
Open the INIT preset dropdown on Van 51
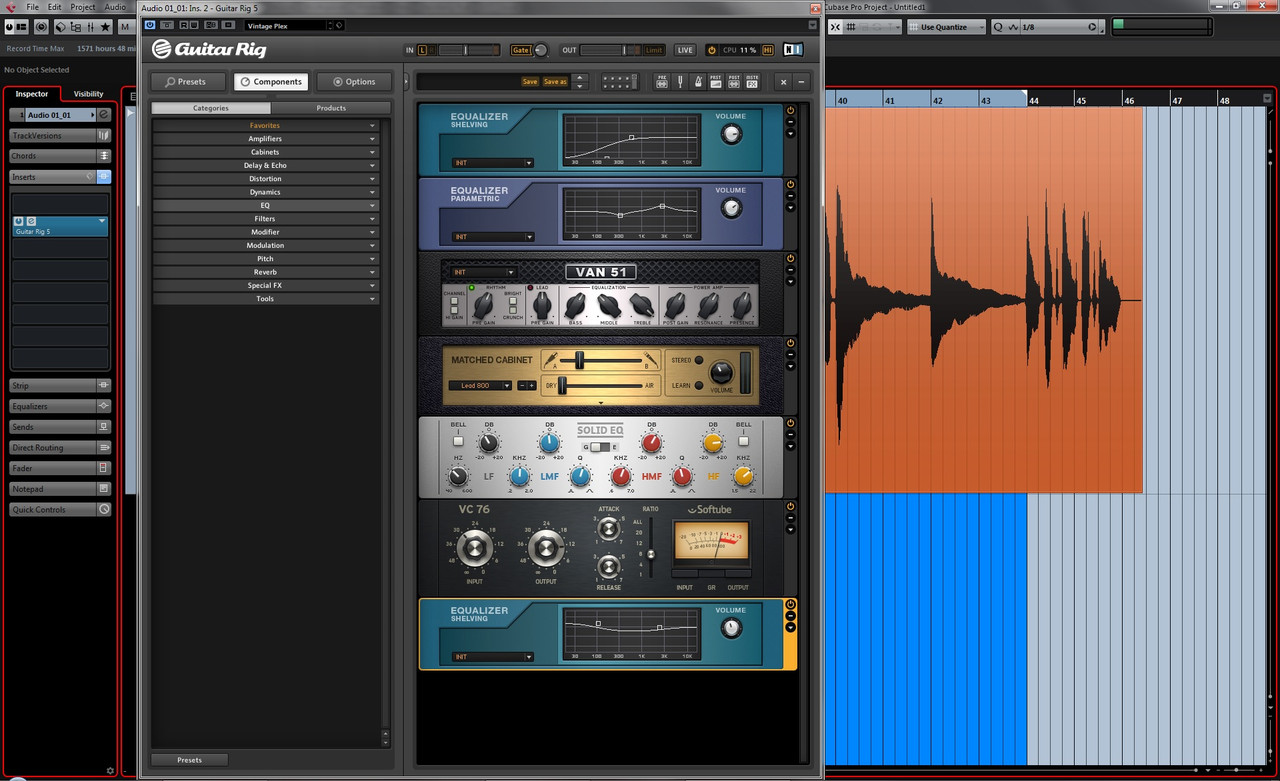point(483,272)
